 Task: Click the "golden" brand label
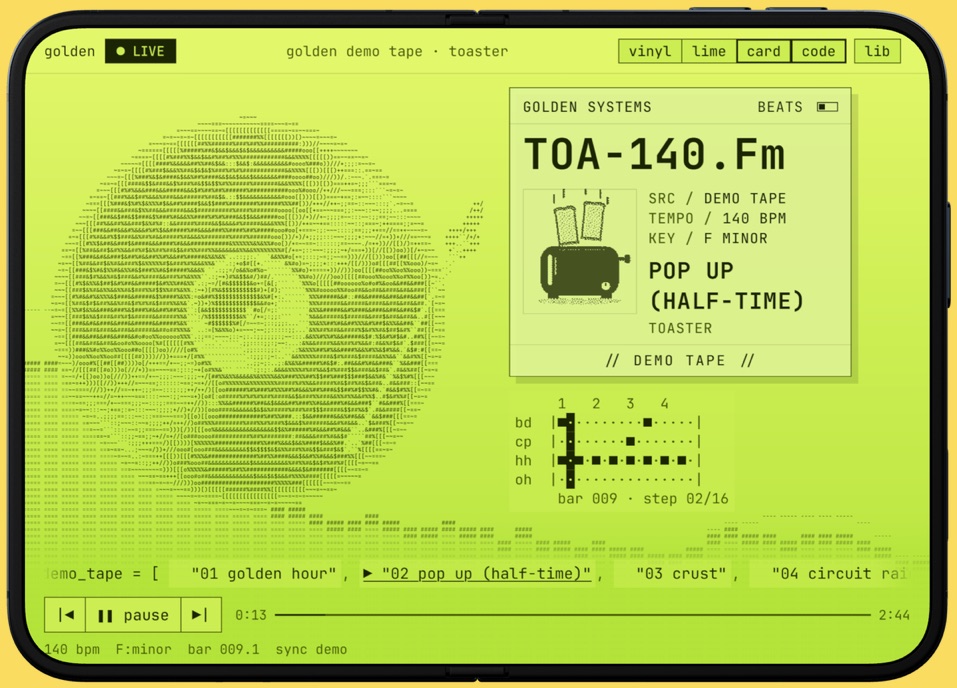(70, 51)
